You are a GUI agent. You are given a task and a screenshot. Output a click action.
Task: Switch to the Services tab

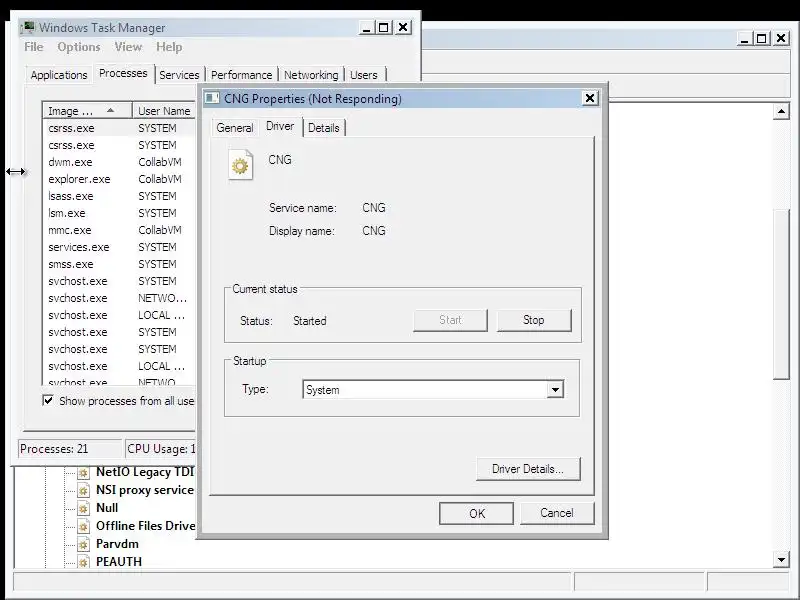tap(179, 75)
